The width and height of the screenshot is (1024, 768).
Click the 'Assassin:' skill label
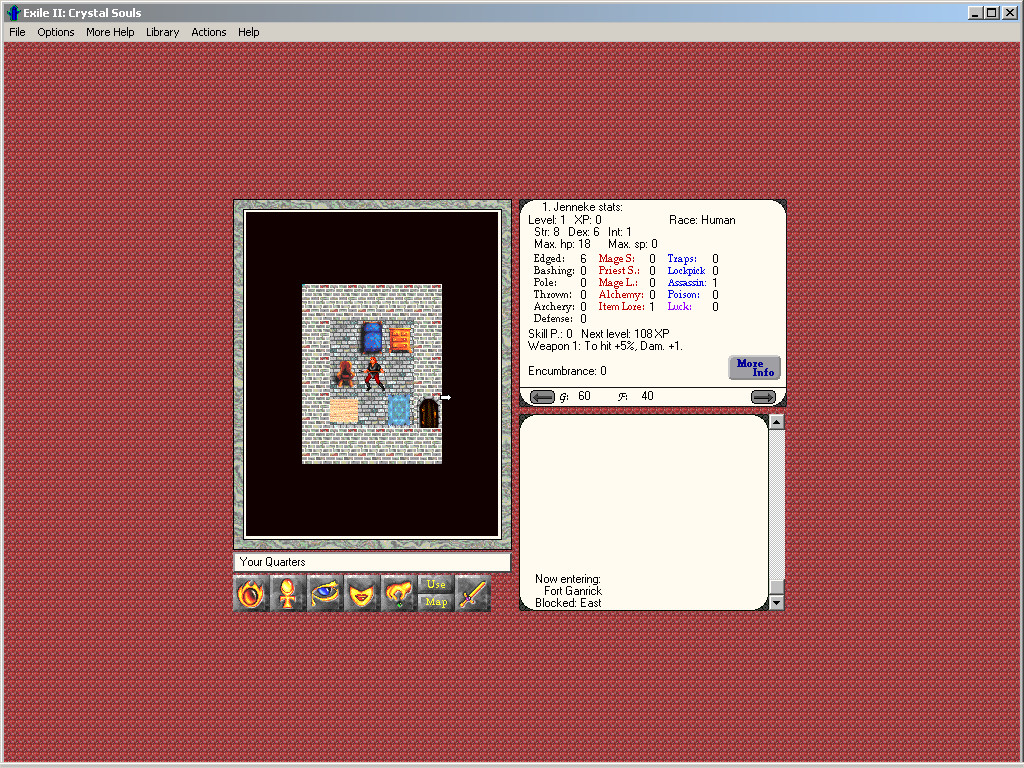tap(686, 283)
